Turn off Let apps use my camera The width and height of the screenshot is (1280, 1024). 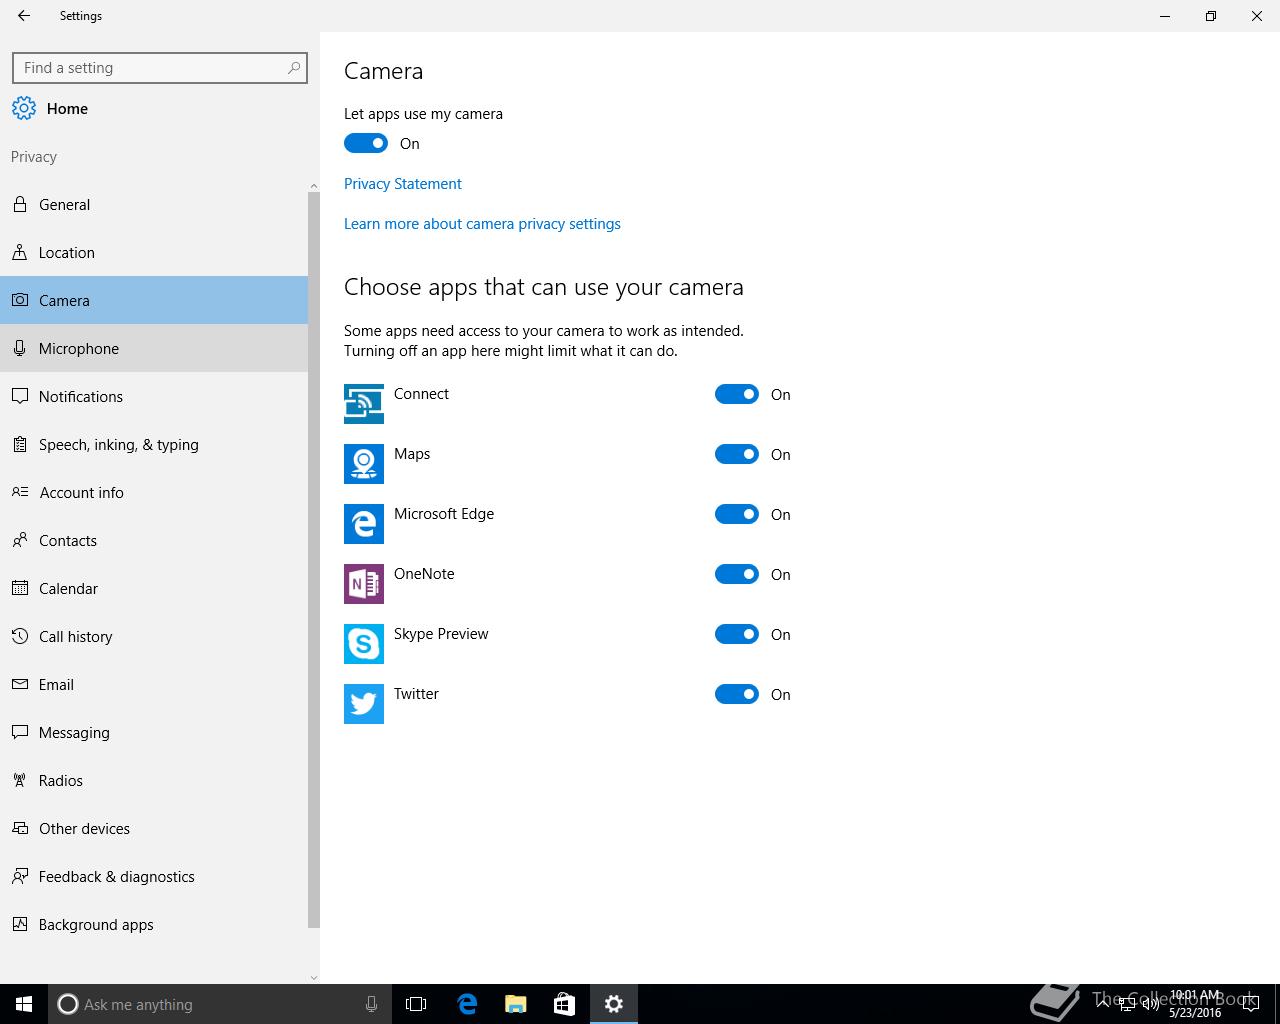(366, 144)
